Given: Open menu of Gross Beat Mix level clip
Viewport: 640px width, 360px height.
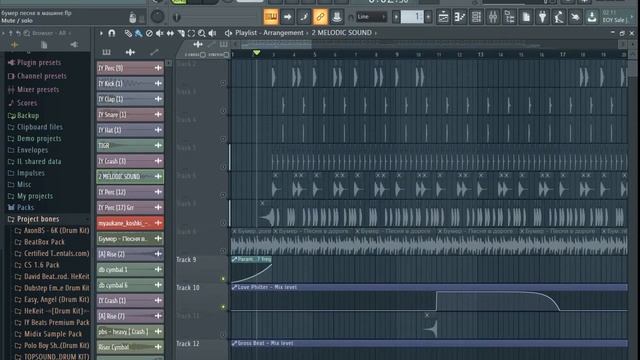Looking at the screenshot, I should (234, 343).
